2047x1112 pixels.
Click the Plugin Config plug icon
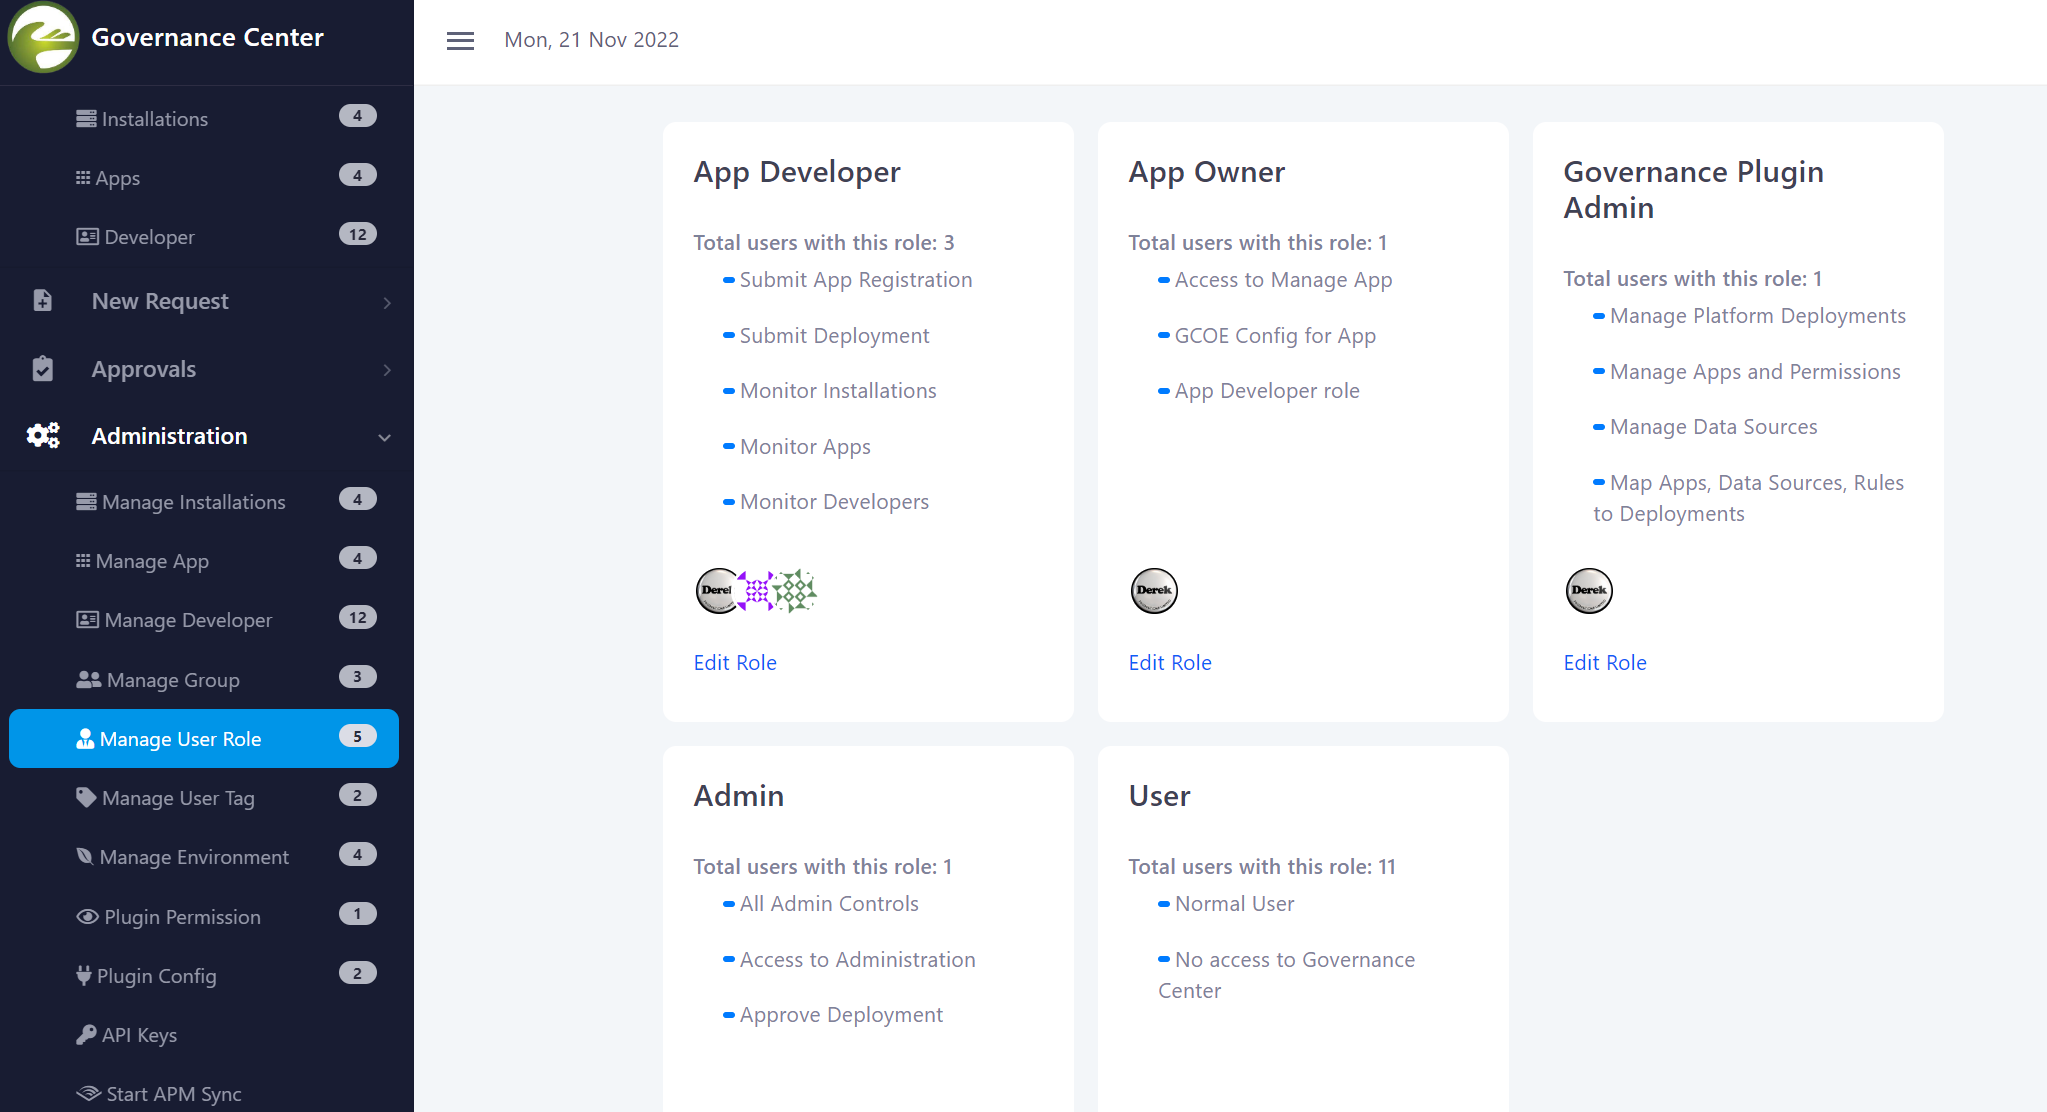click(84, 976)
